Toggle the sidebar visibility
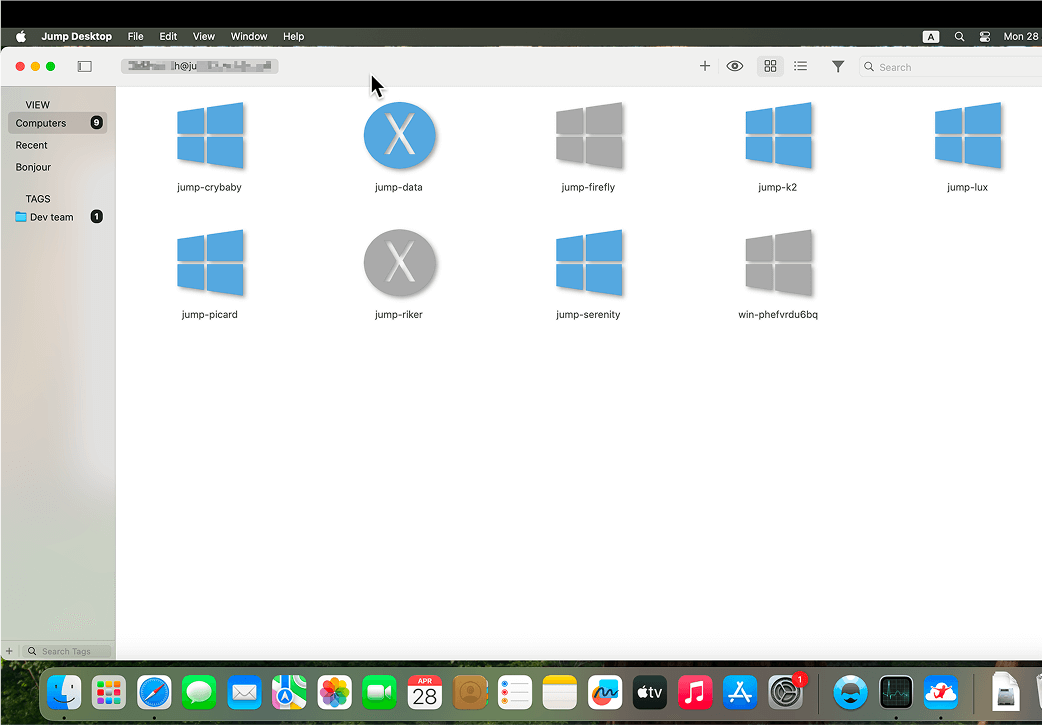Screen dimensions: 1042x725 tap(84, 65)
